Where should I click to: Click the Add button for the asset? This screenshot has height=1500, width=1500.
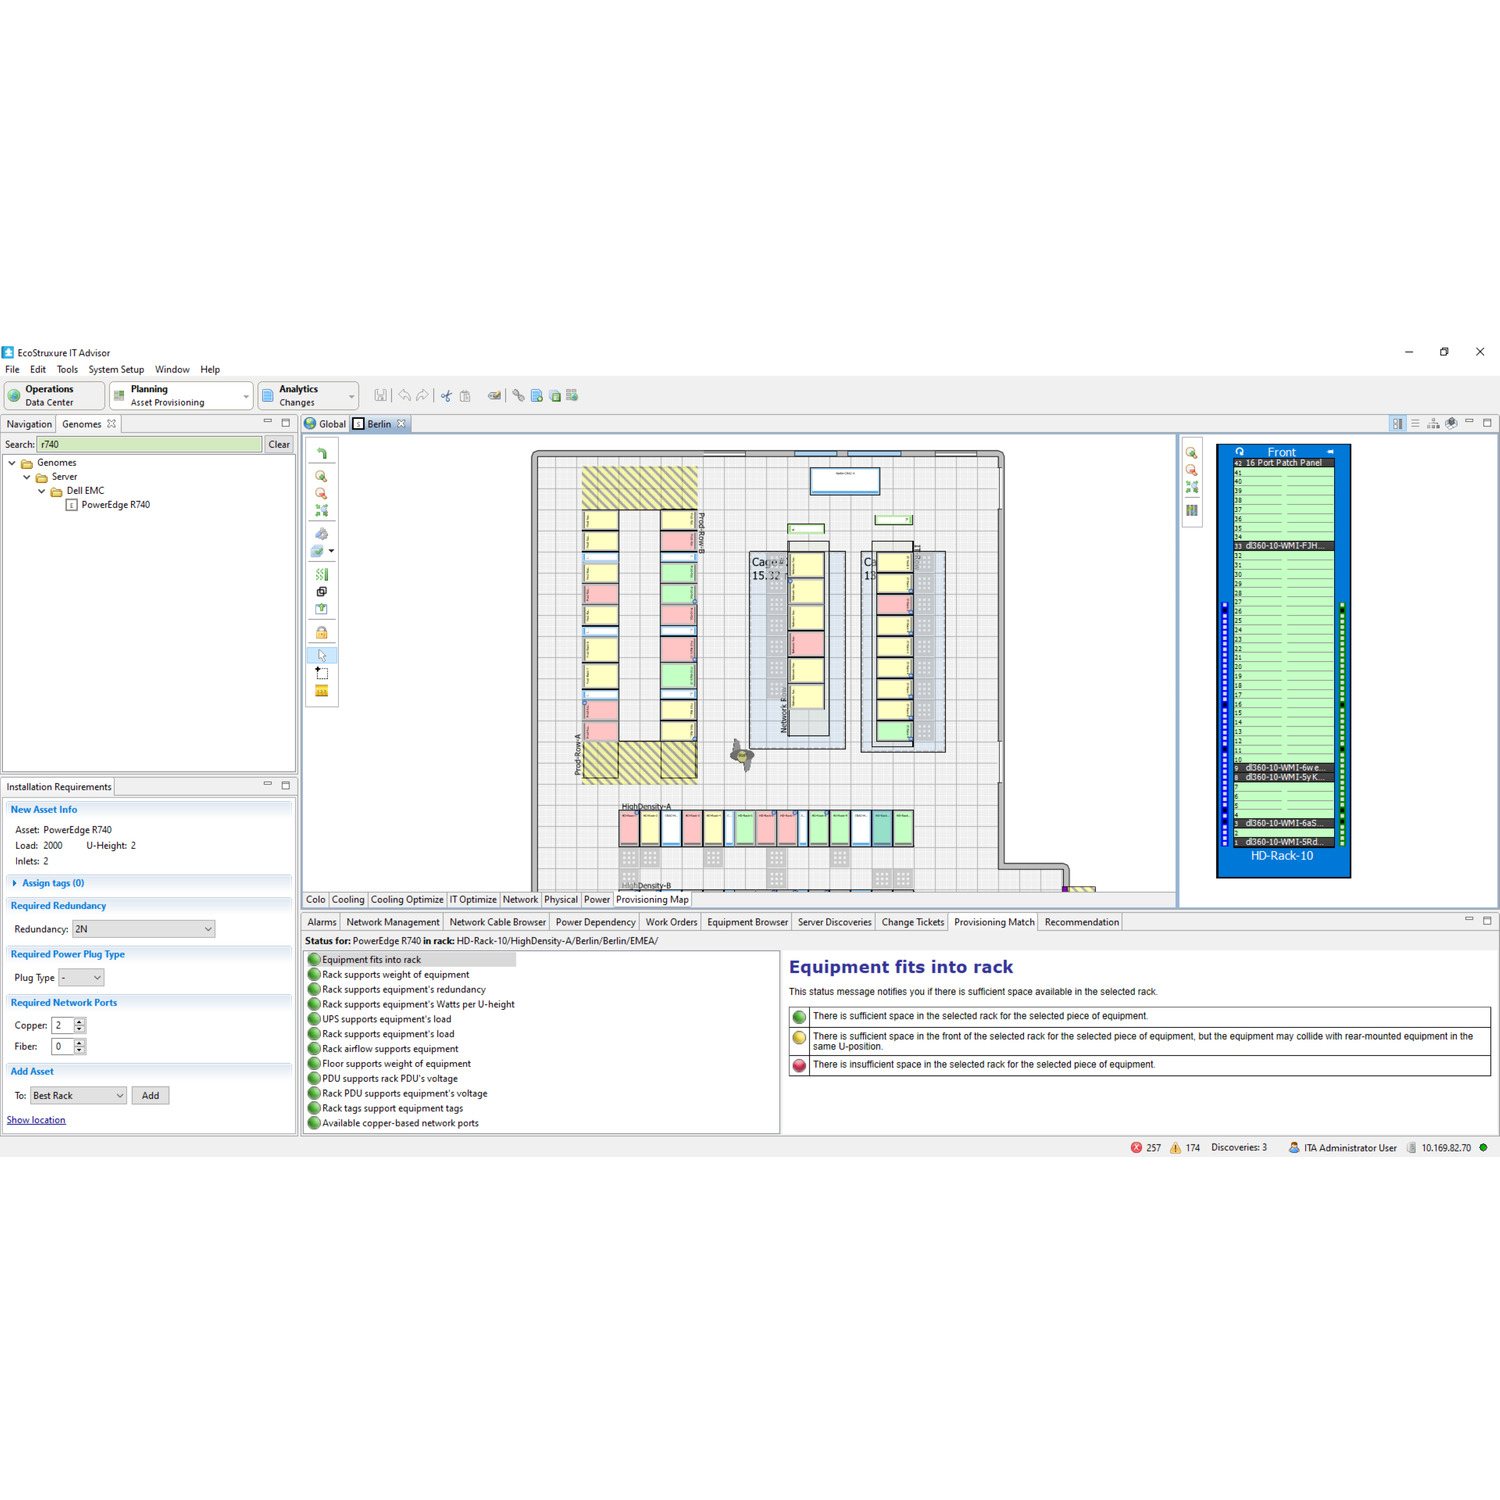pyautogui.click(x=150, y=1096)
